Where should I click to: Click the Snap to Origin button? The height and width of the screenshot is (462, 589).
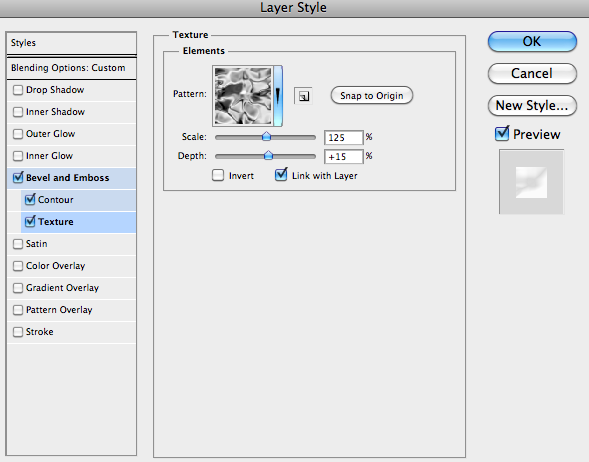372,95
